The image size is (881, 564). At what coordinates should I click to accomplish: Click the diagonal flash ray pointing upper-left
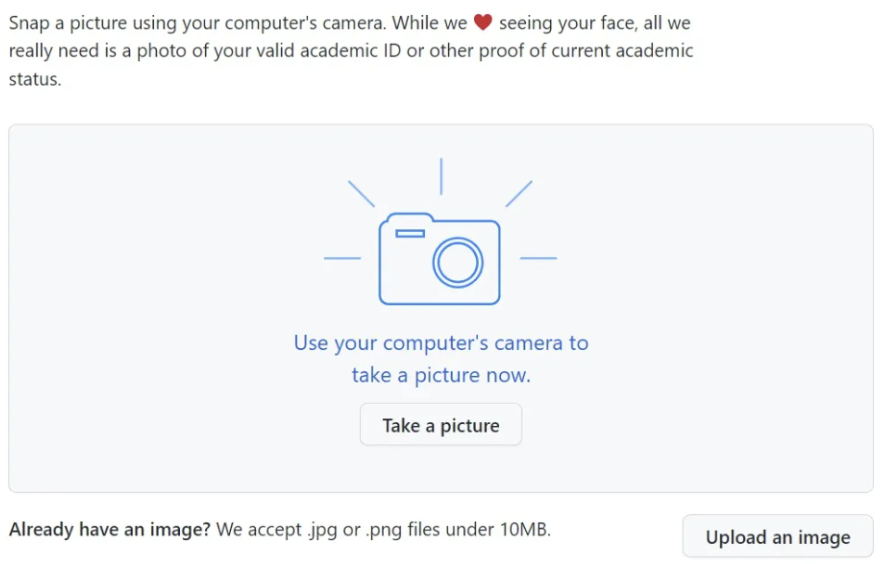tap(361, 194)
